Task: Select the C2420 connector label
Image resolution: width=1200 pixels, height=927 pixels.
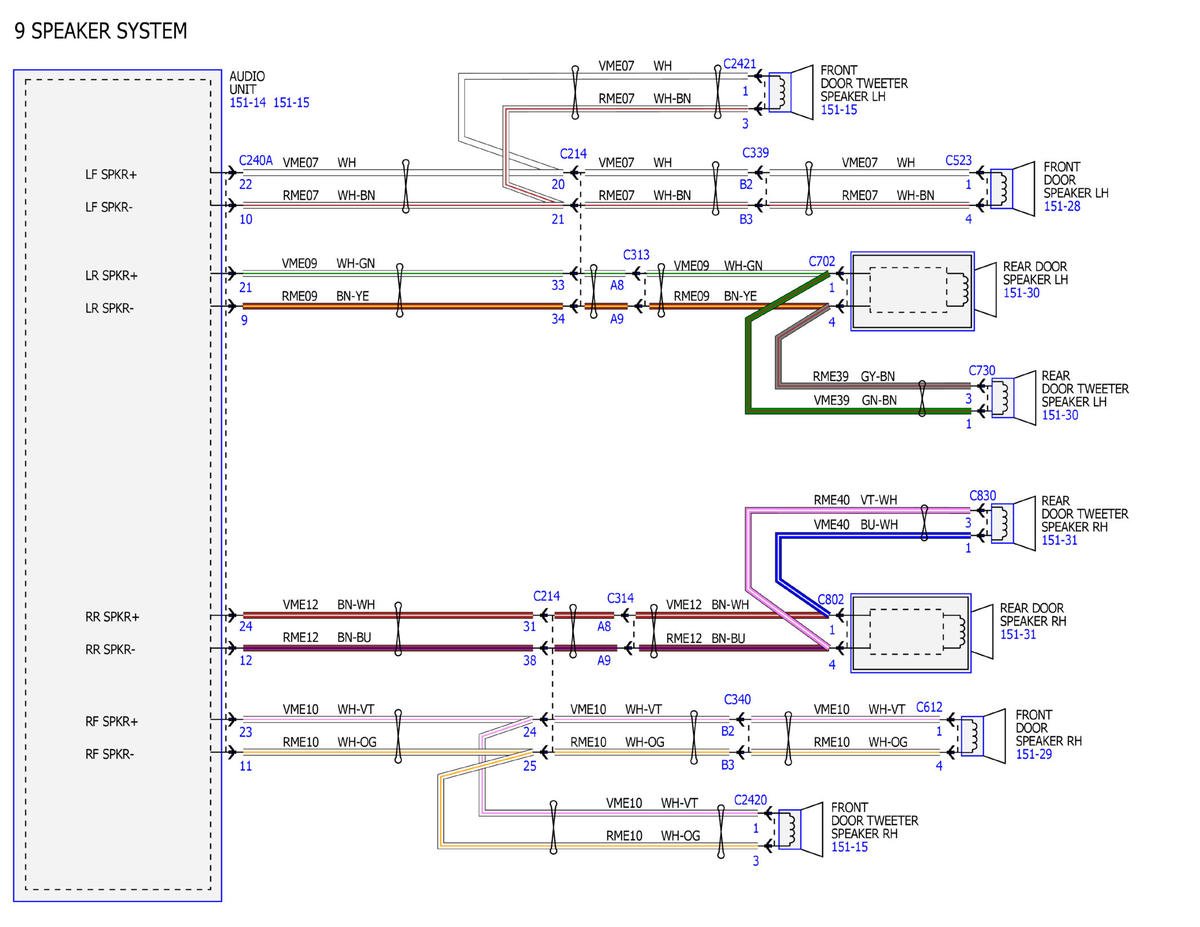Action: click(750, 800)
